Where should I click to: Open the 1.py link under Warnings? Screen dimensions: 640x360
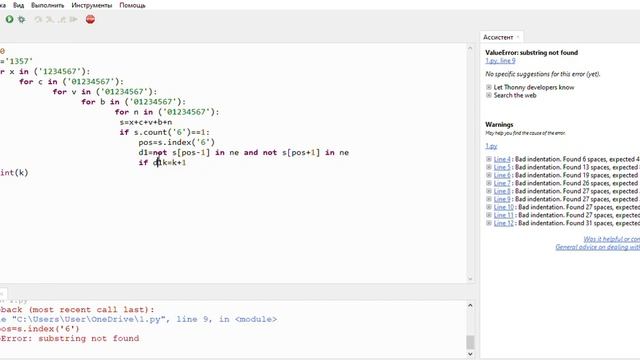click(x=491, y=146)
